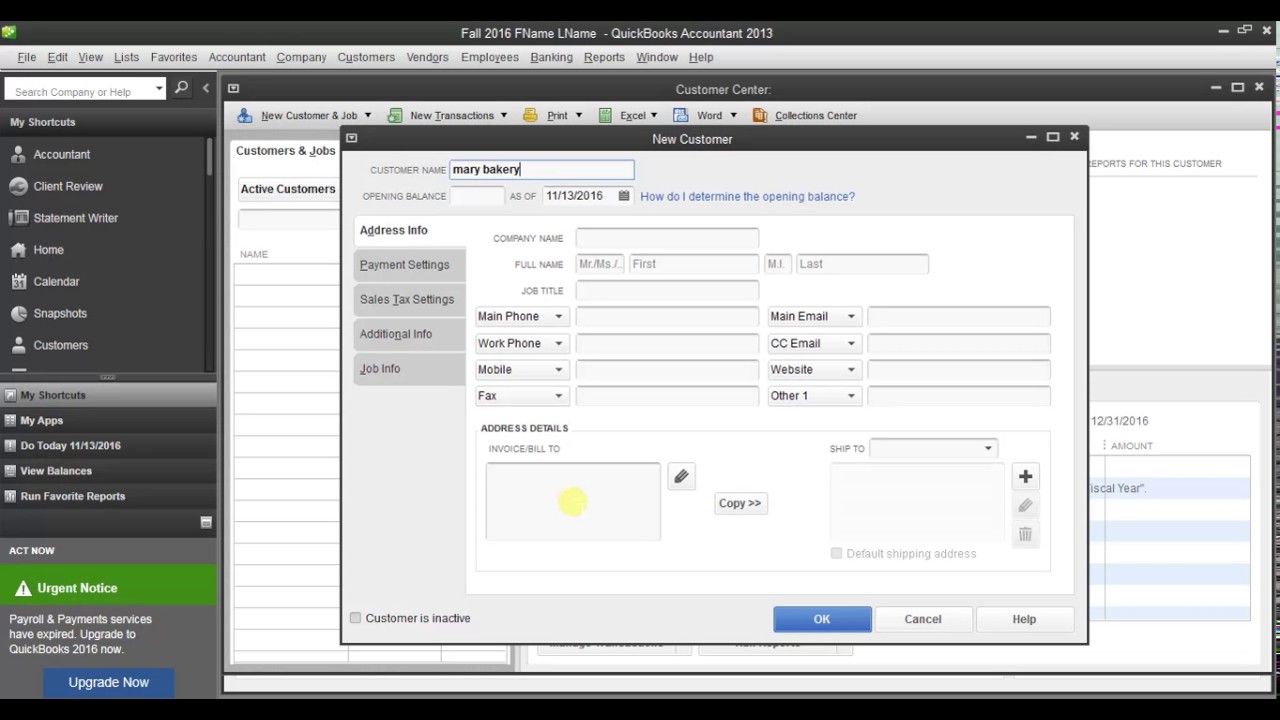Expand the CC Email type dropdown
Image resolution: width=1280 pixels, height=720 pixels.
click(x=851, y=343)
